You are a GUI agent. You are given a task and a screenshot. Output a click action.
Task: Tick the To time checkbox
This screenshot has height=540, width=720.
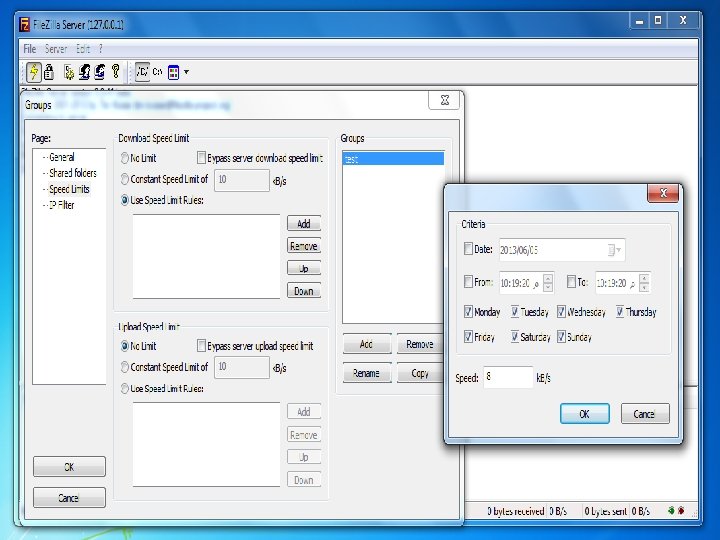571,281
